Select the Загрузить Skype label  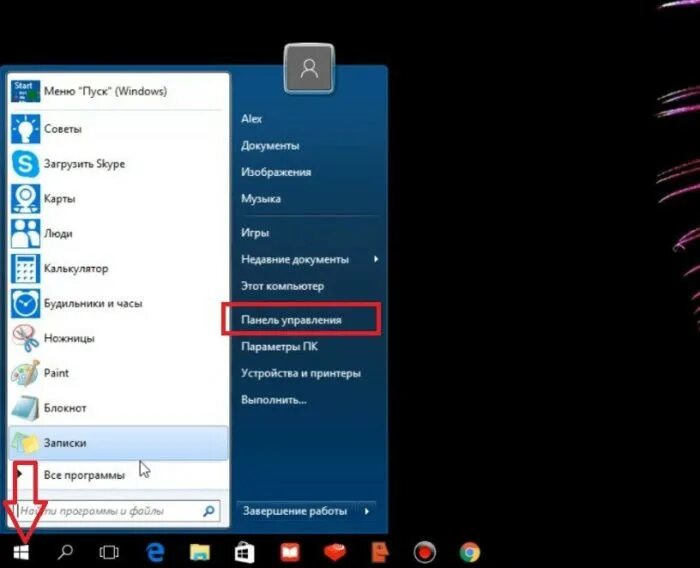pos(84,163)
